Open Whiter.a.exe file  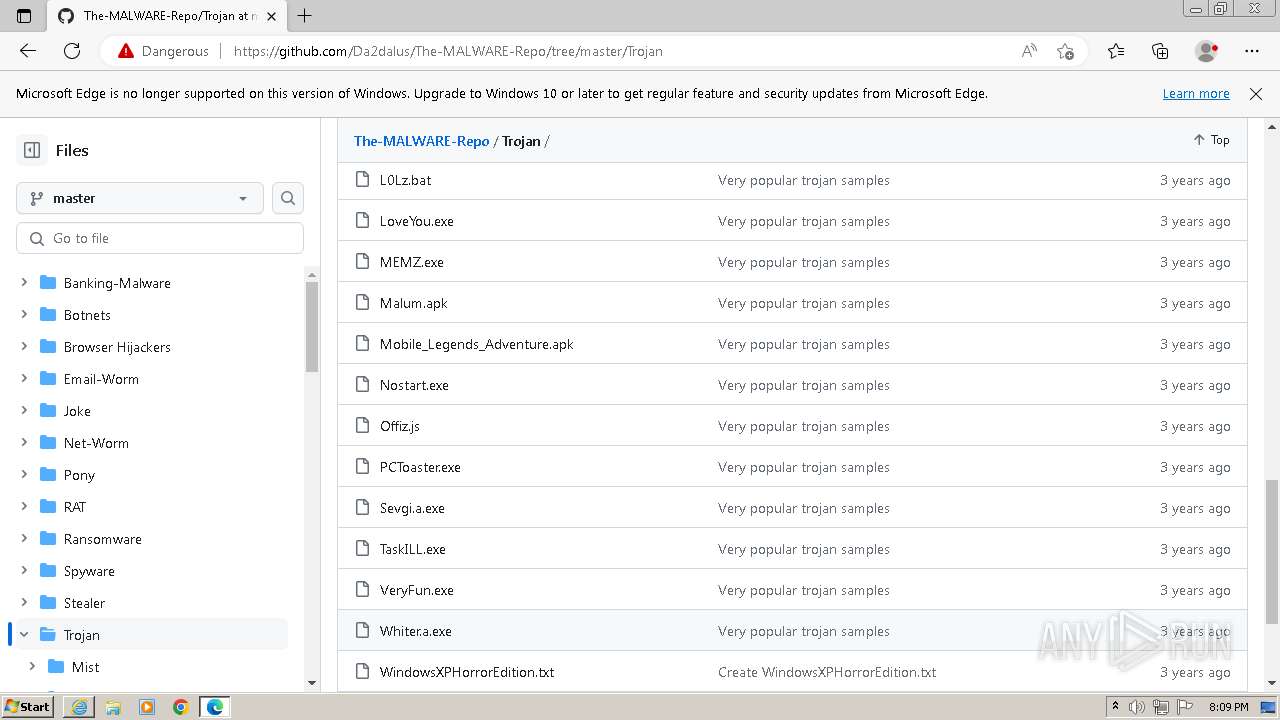pyautogui.click(x=416, y=631)
